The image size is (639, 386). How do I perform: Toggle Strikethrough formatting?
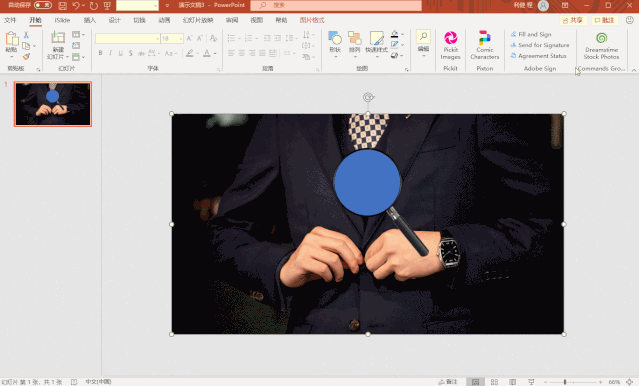pyautogui.click(x=141, y=53)
